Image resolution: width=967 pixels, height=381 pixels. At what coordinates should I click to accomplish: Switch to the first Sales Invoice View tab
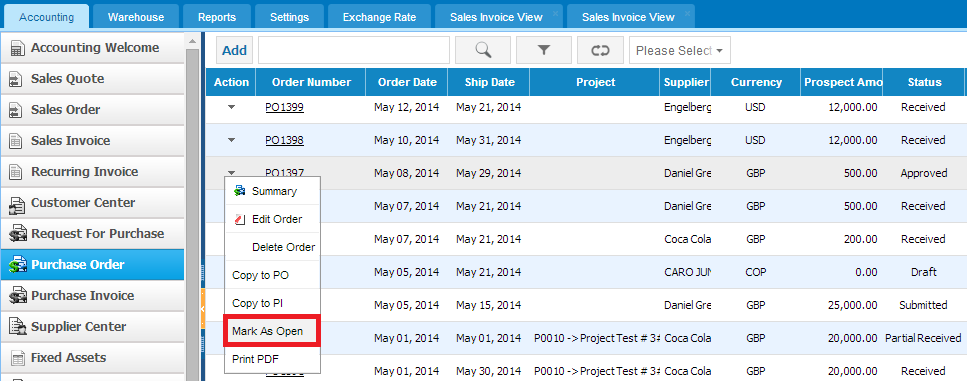(x=496, y=17)
